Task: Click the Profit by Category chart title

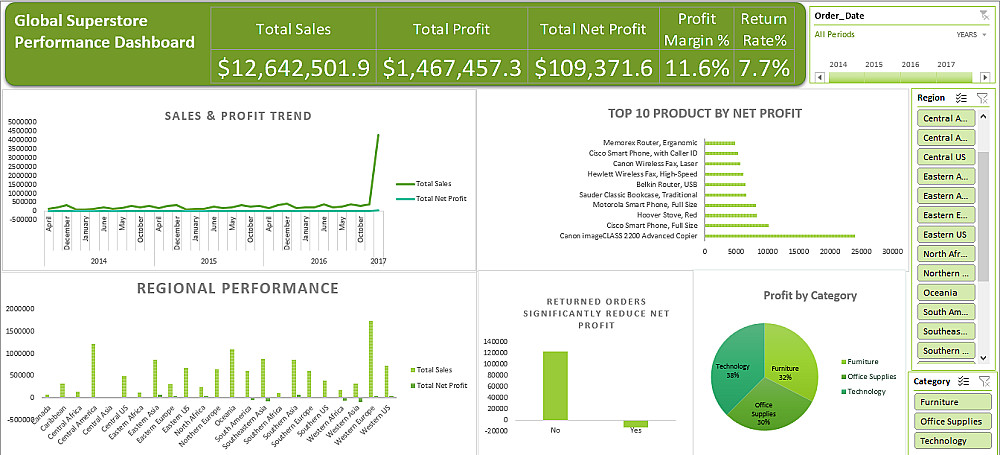Action: [x=810, y=295]
